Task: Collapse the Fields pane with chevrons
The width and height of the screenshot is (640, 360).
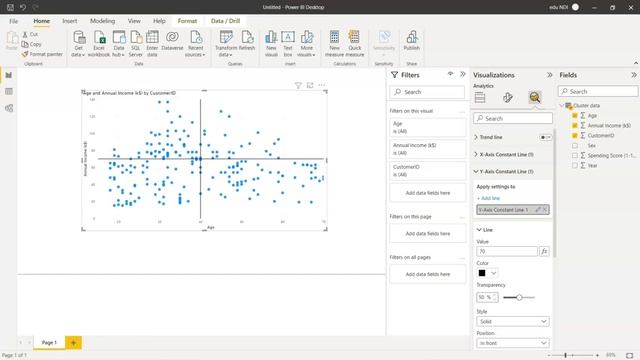Action: (x=633, y=75)
